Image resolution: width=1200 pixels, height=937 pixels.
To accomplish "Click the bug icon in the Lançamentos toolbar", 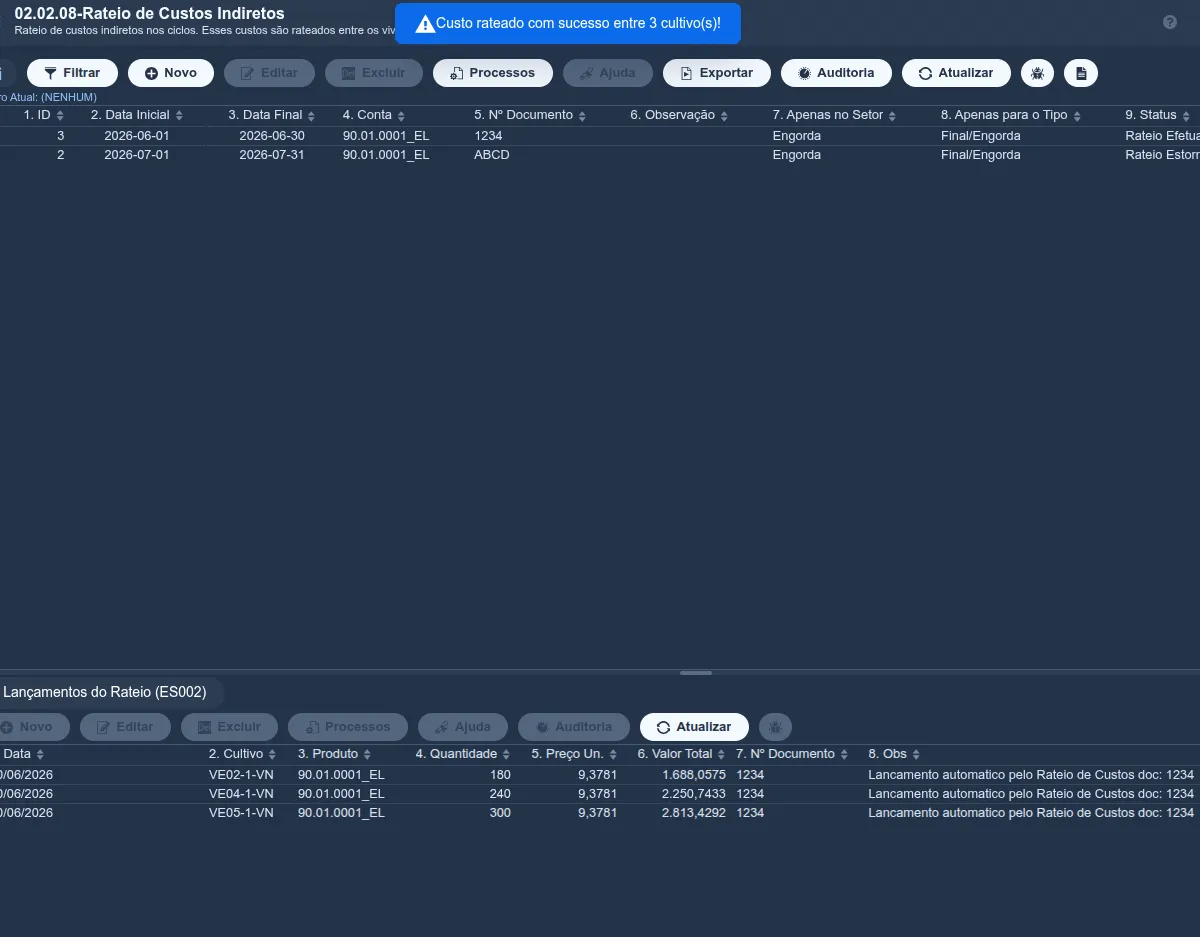I will [775, 727].
